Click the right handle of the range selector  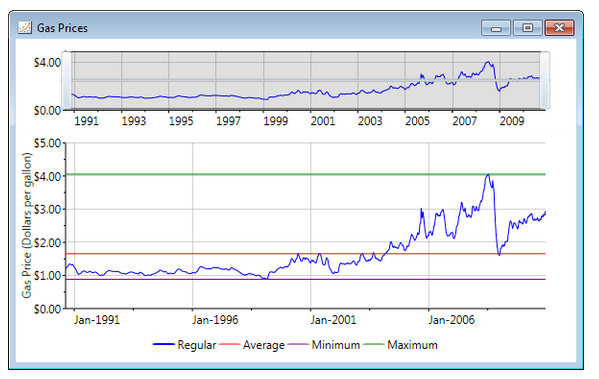coord(545,81)
